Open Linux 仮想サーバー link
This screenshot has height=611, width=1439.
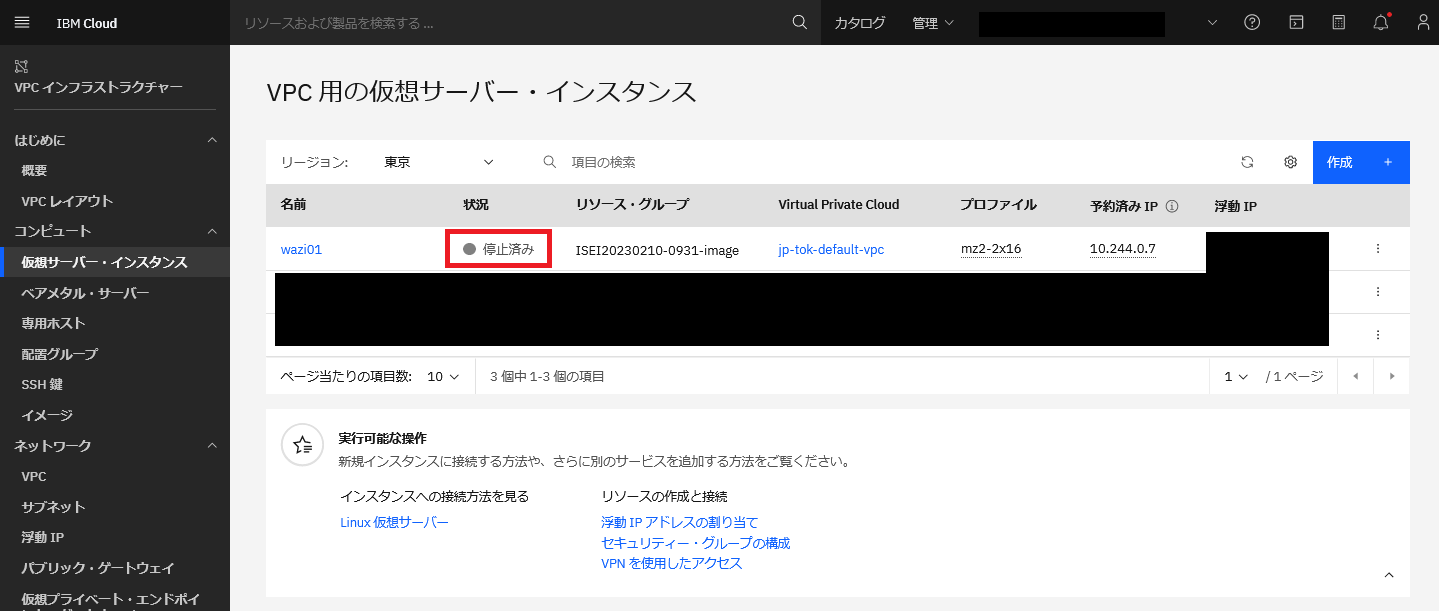tap(394, 522)
